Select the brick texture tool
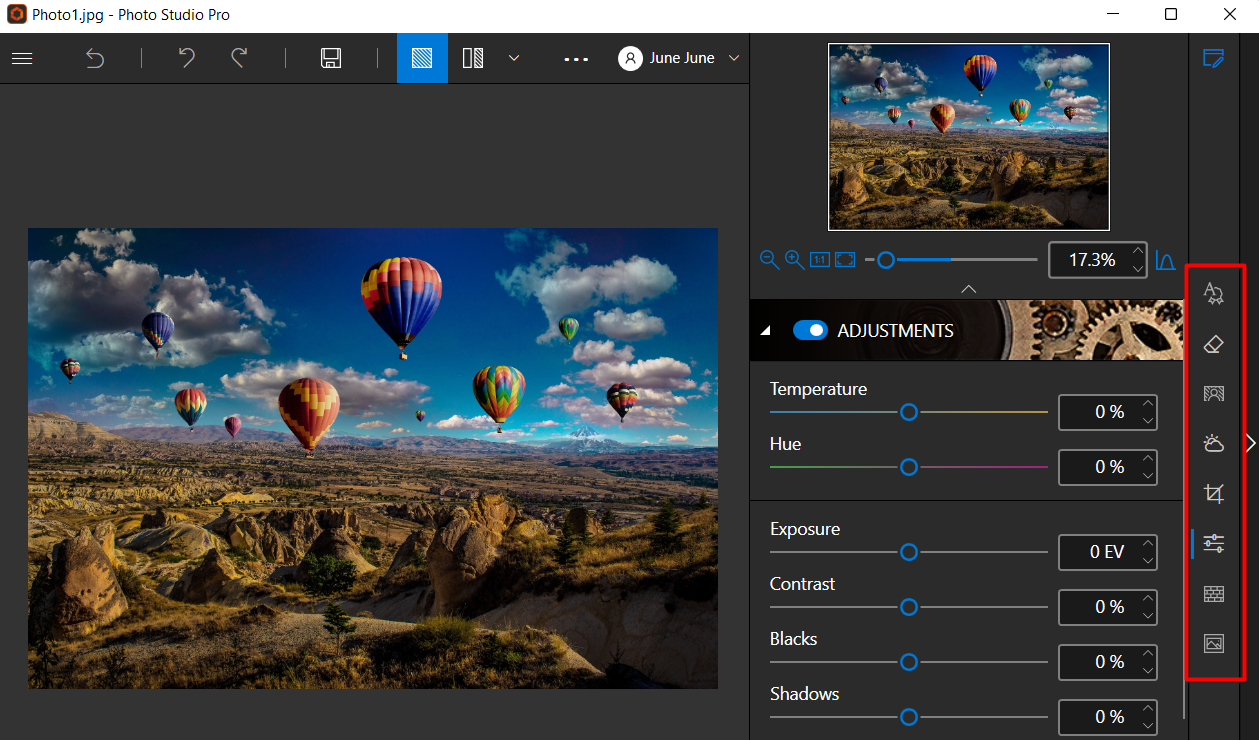Viewport: 1259px width, 740px height. (x=1214, y=594)
